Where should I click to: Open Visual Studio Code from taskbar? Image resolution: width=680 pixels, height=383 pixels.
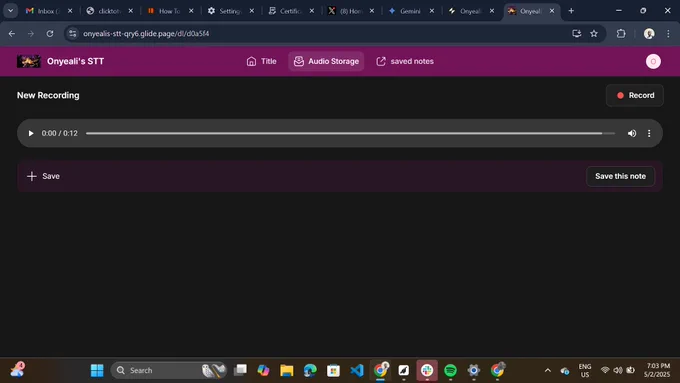click(357, 370)
